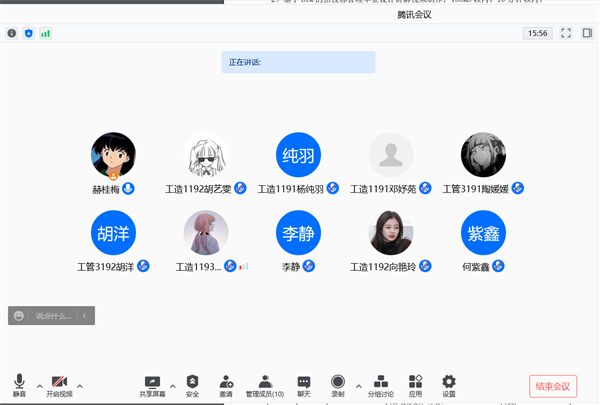Click muted mic icon of 工造1192胡艺雯
Image resolution: width=600 pixels, height=405 pixels.
(240, 188)
